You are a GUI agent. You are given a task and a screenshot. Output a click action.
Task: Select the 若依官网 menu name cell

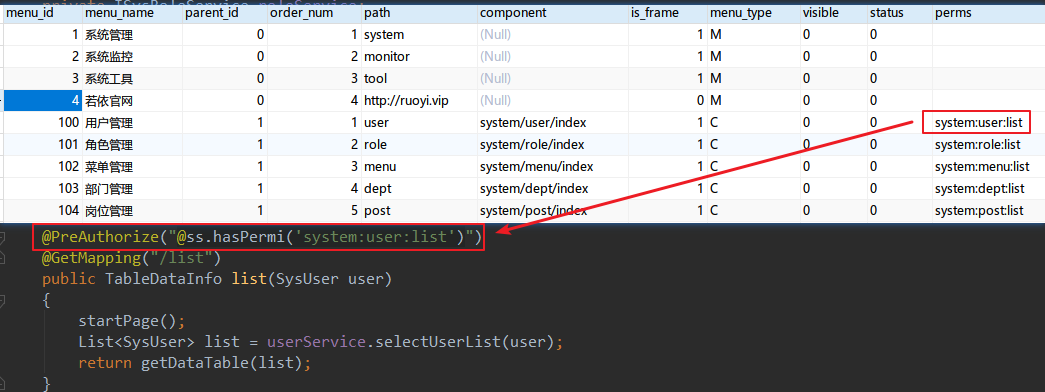132,101
